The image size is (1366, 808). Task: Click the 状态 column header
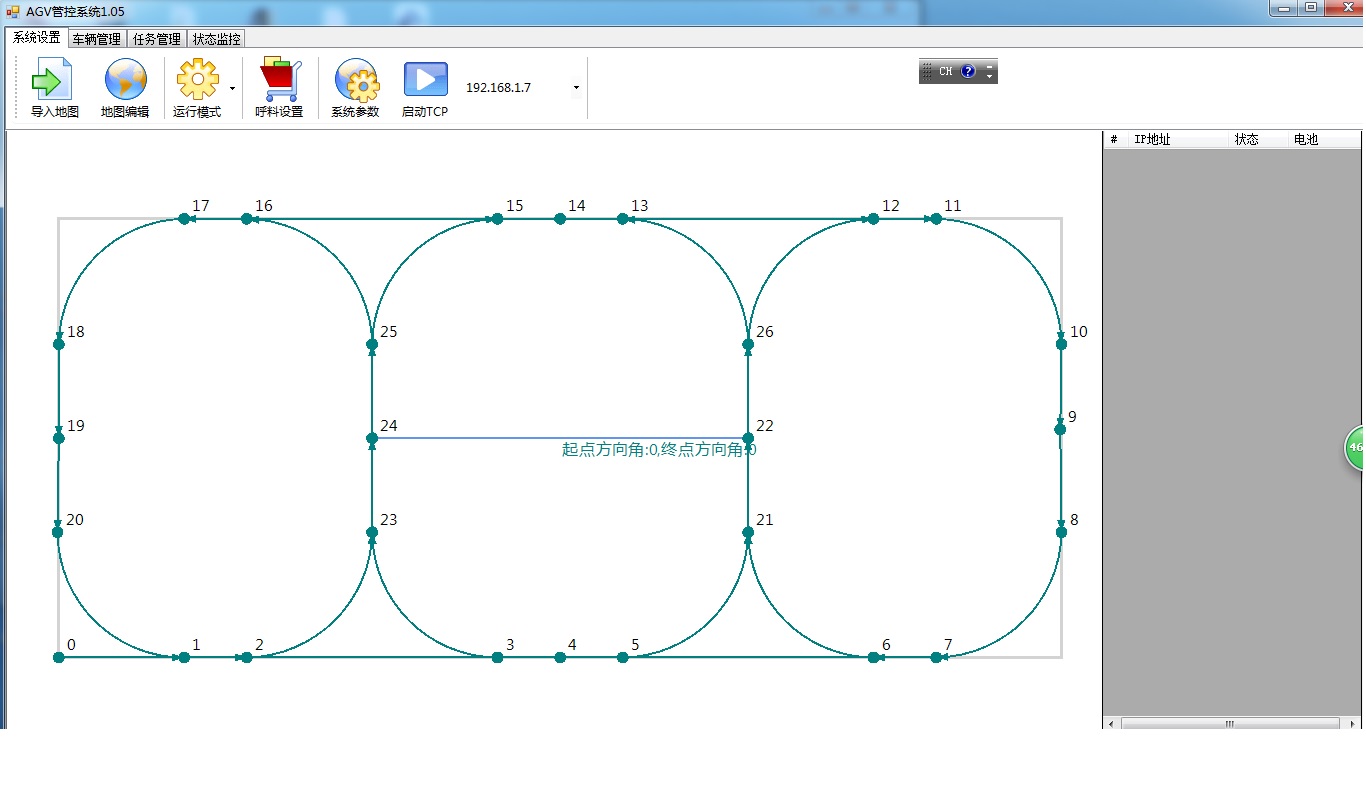[1258, 140]
